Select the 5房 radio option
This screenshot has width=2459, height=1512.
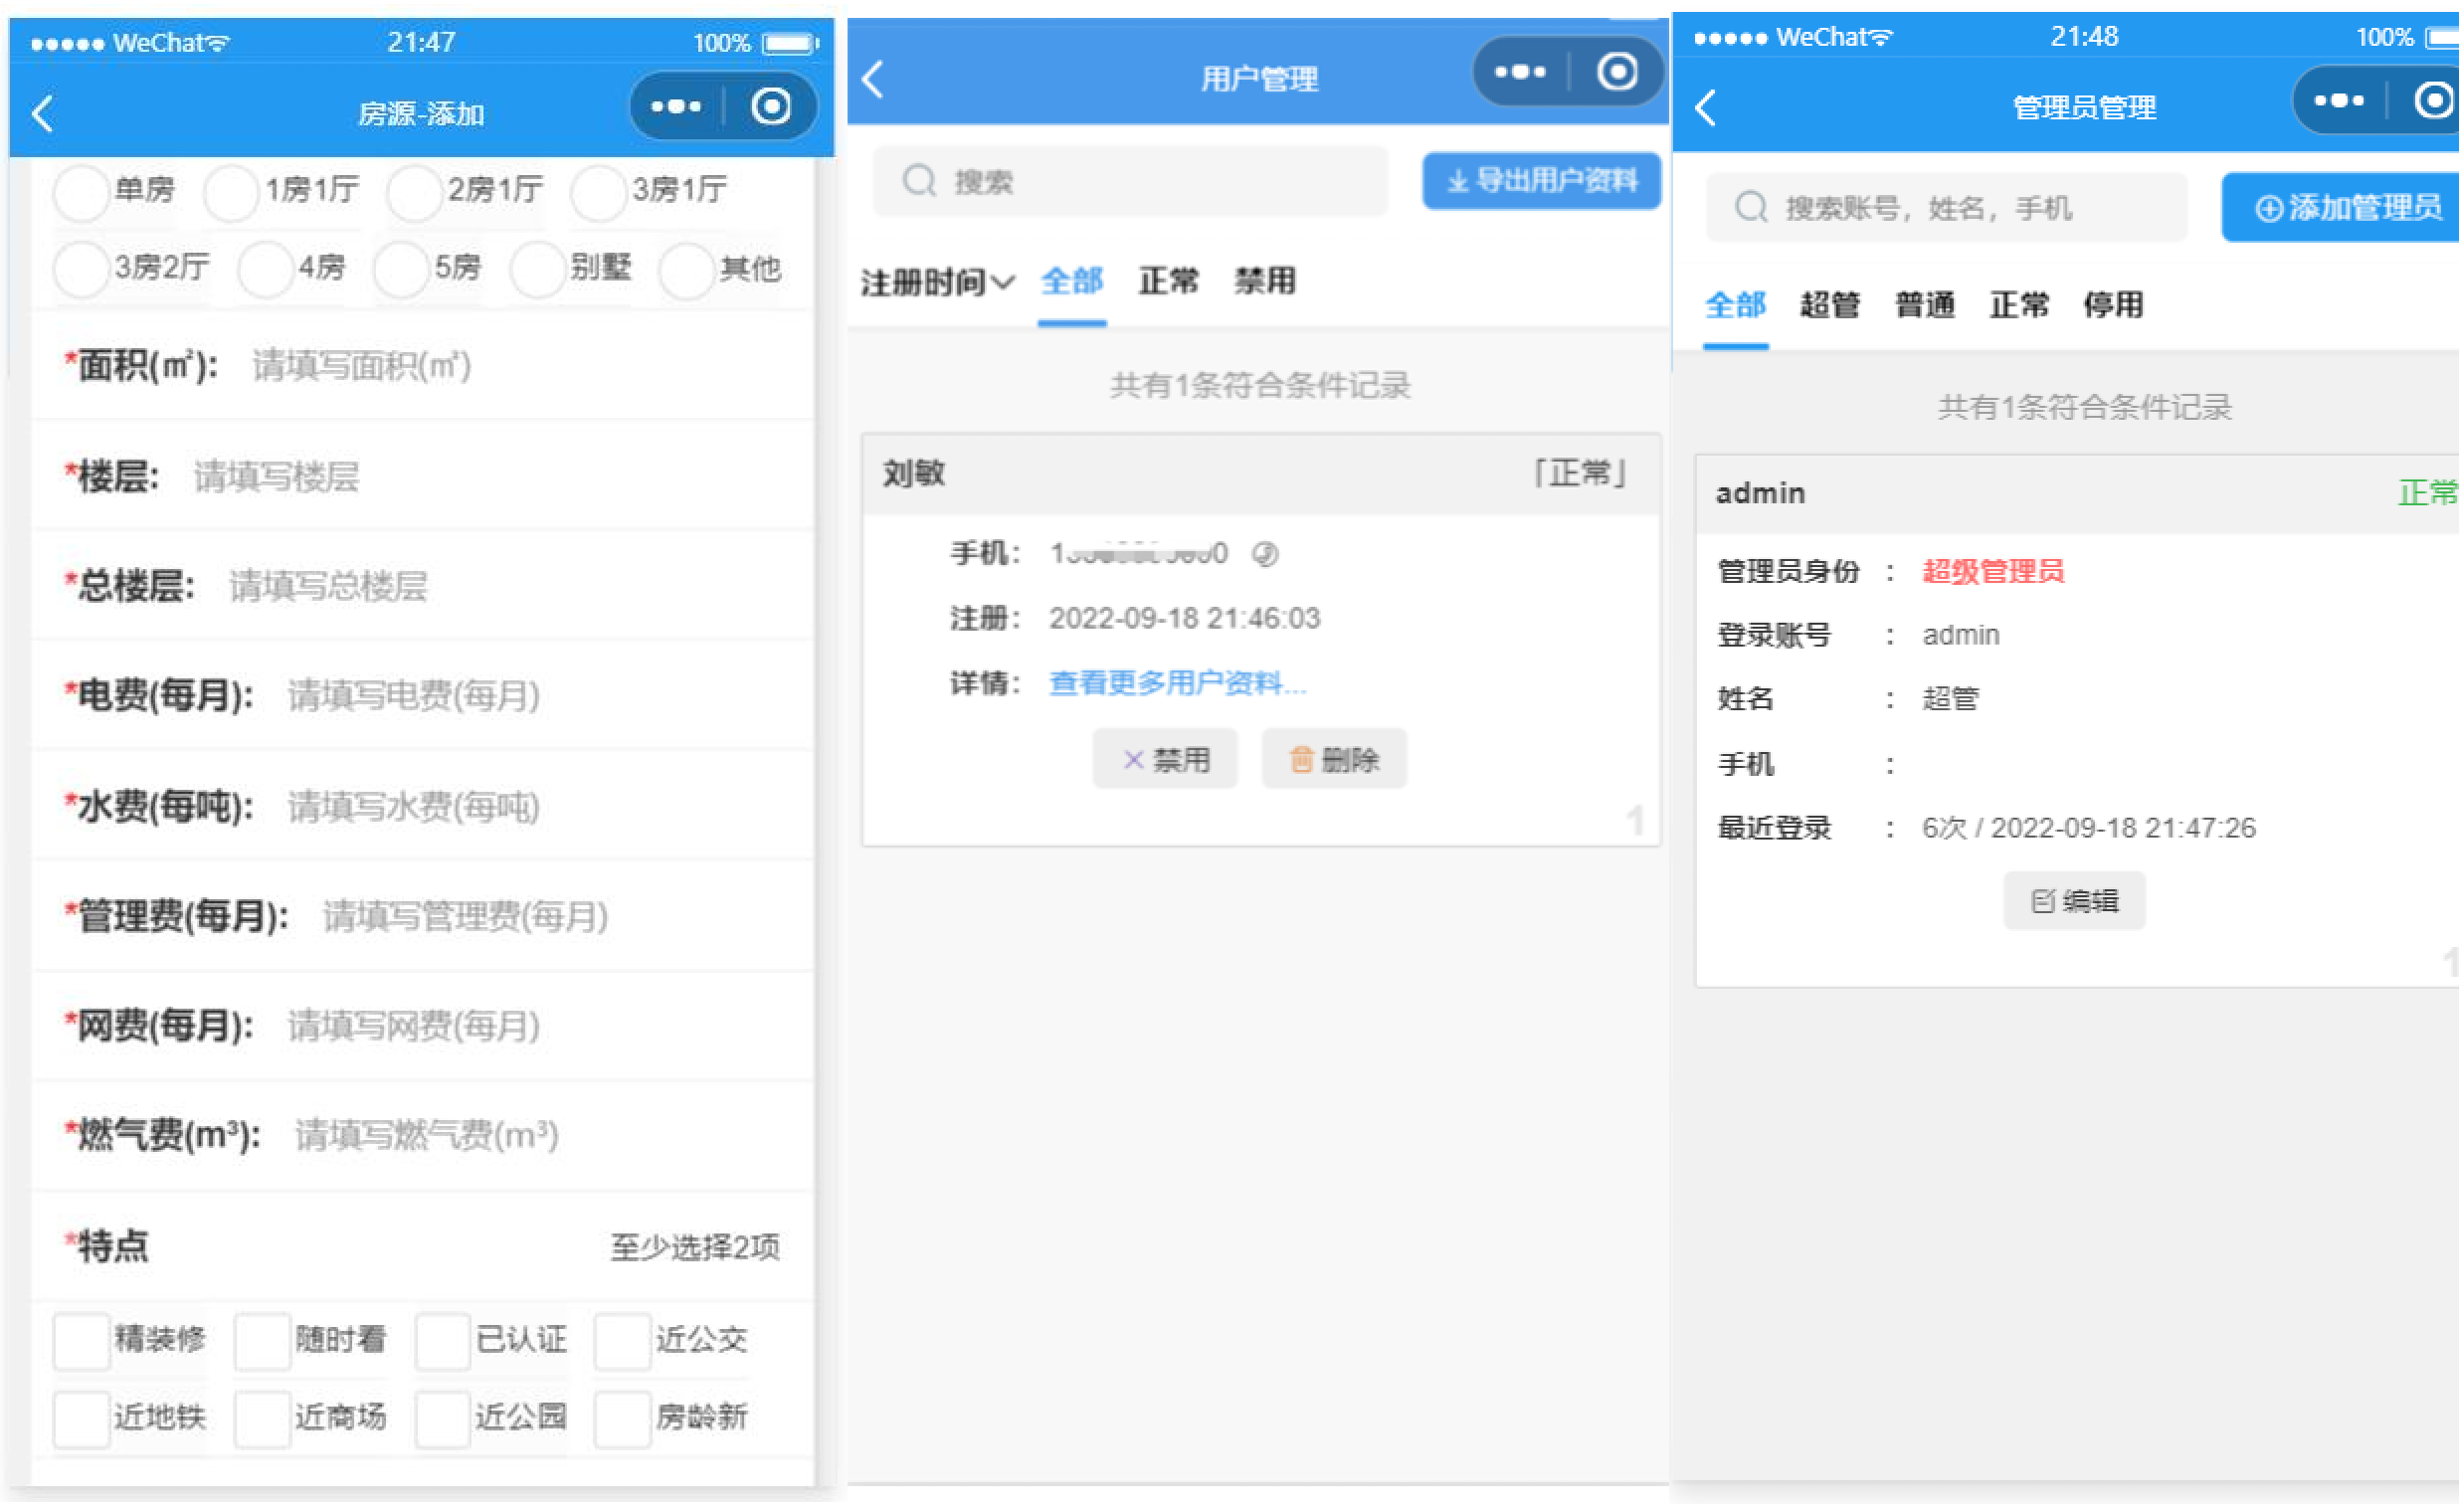click(x=401, y=269)
